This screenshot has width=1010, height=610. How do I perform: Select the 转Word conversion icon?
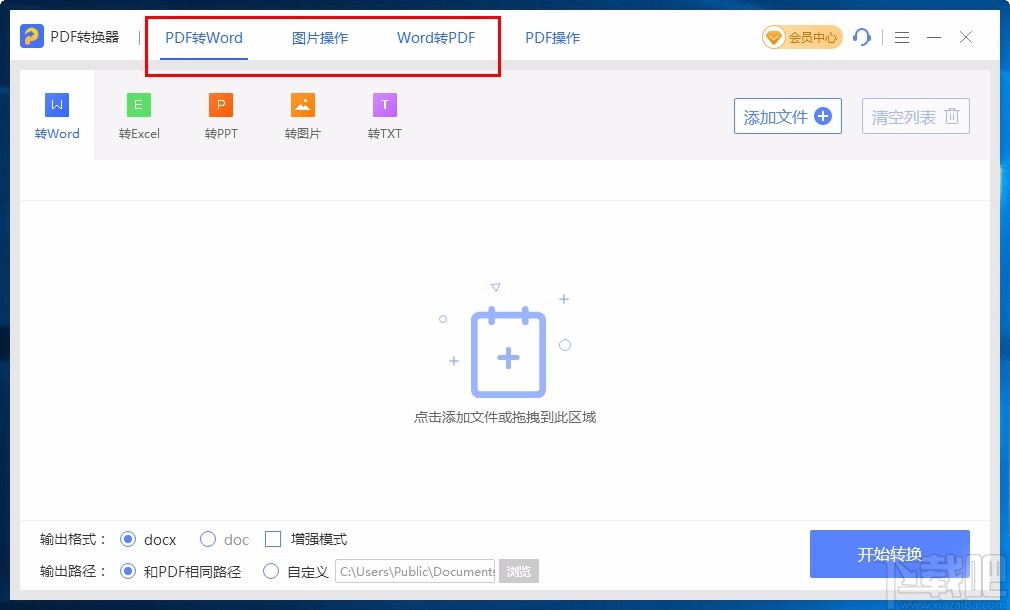(56, 103)
